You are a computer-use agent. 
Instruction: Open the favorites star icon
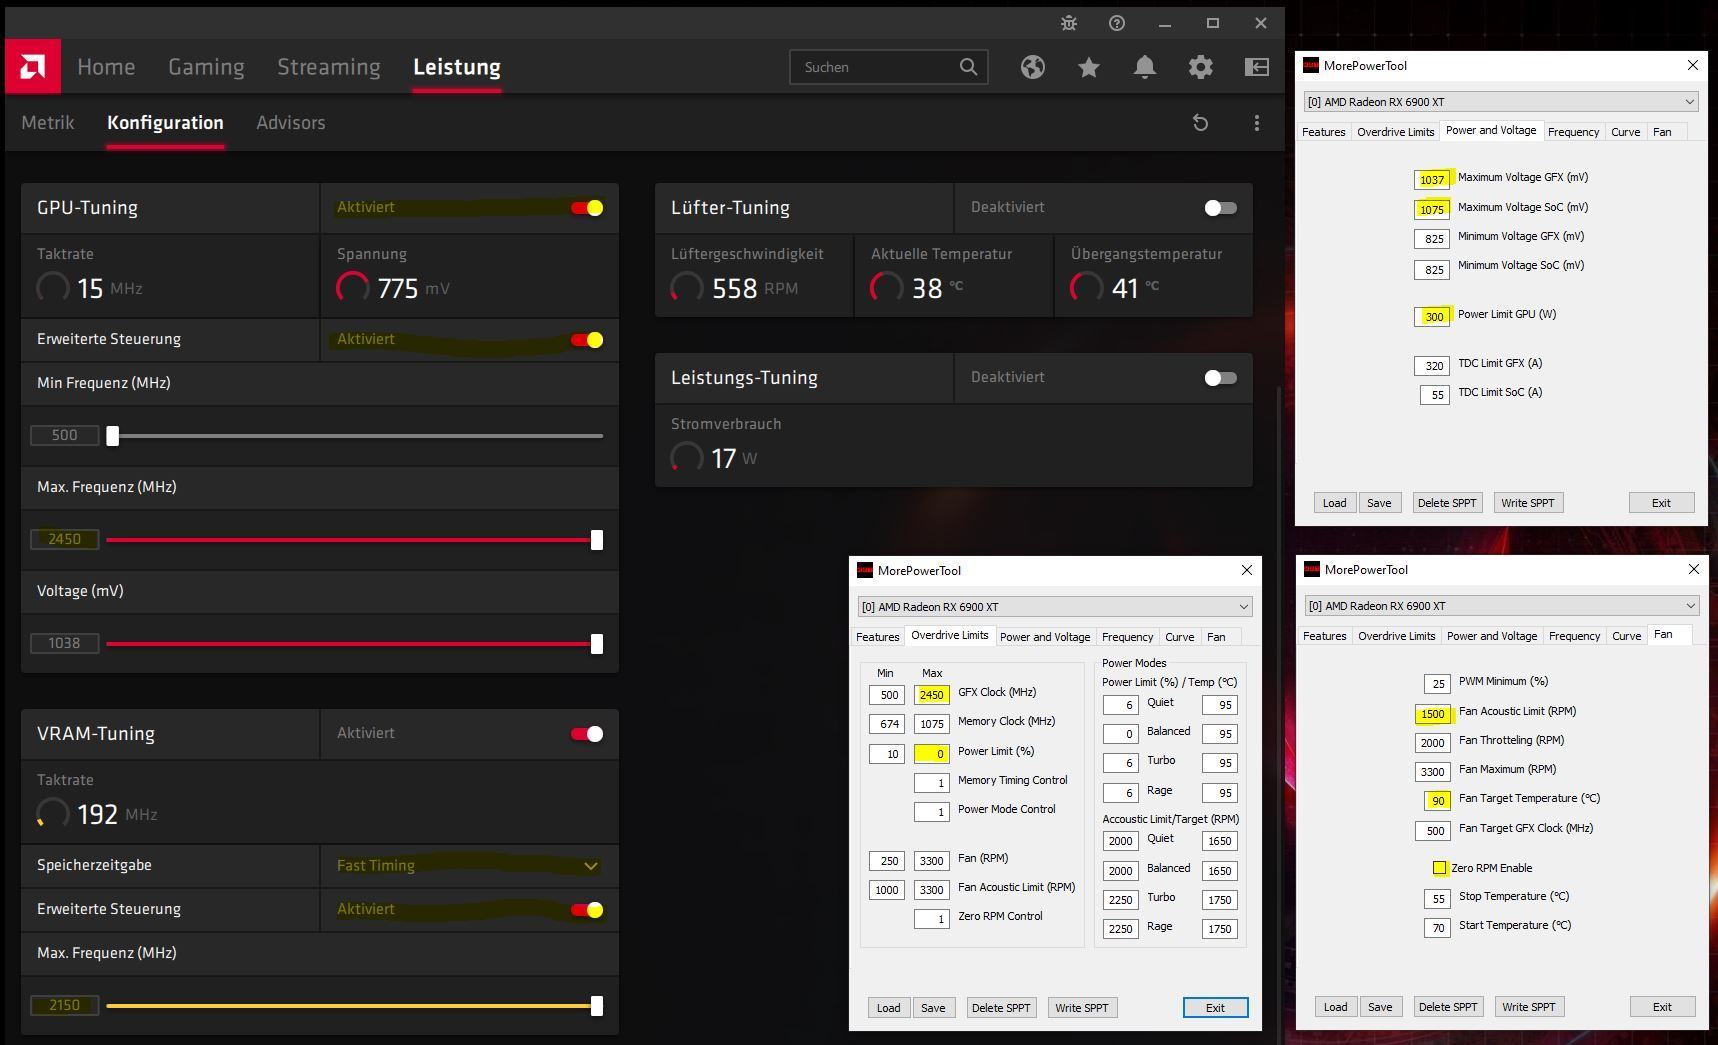tap(1089, 67)
